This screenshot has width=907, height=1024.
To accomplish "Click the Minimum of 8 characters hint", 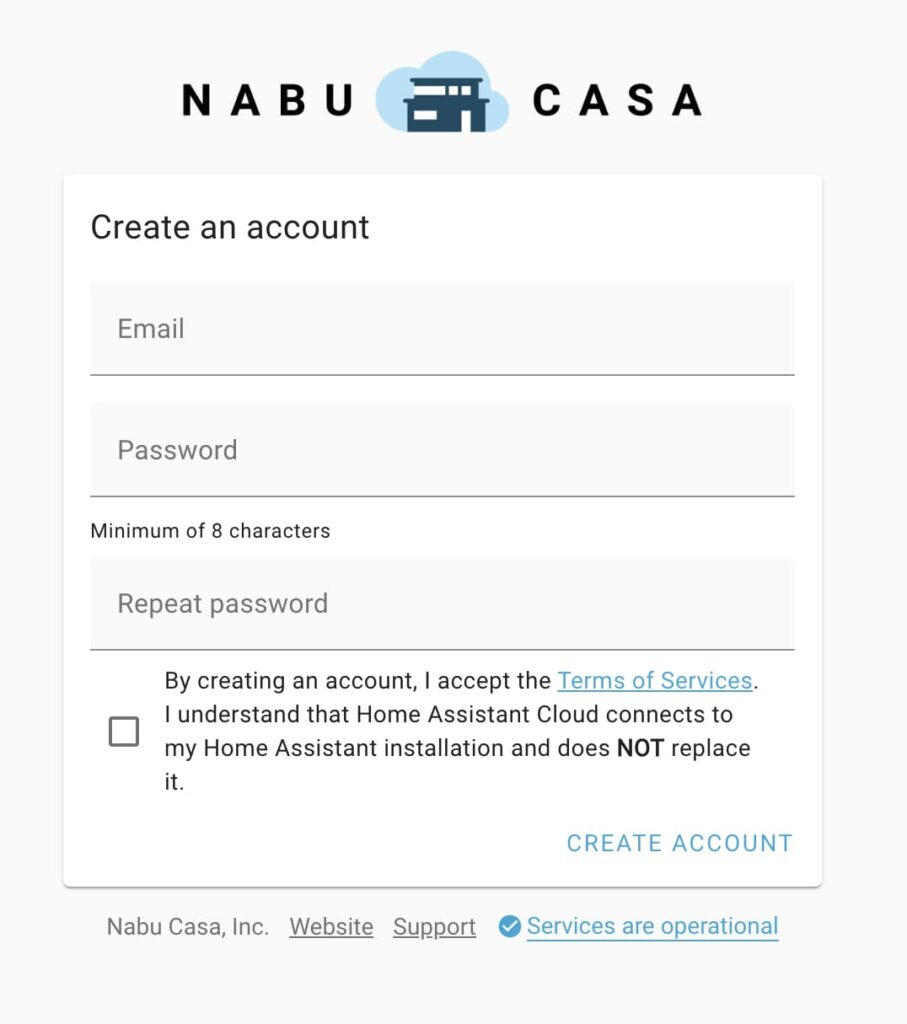I will point(210,531).
